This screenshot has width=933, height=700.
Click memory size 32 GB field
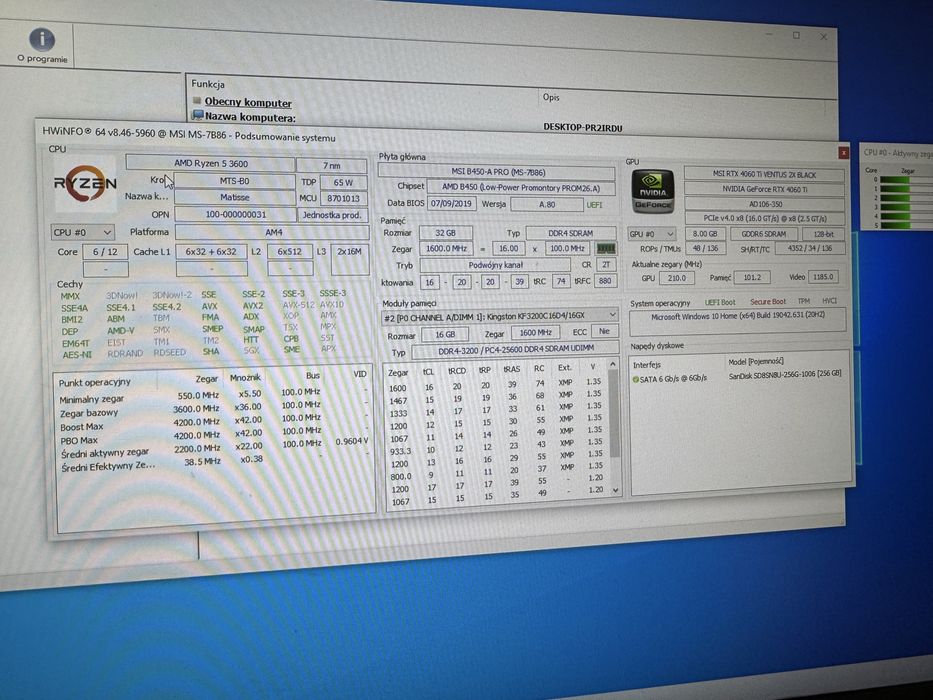(x=445, y=233)
